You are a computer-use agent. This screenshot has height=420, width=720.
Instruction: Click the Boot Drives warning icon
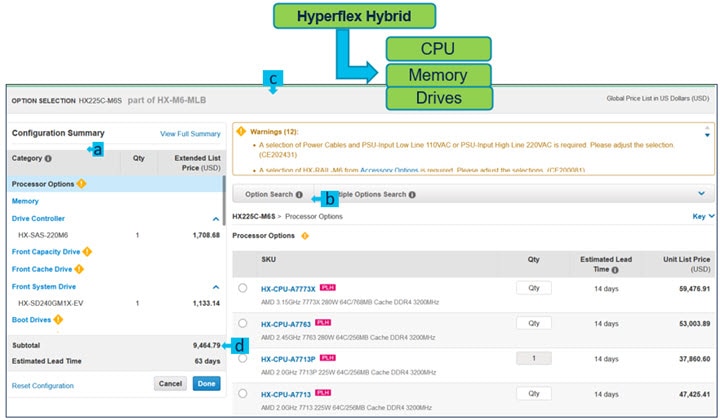[x=58, y=320]
